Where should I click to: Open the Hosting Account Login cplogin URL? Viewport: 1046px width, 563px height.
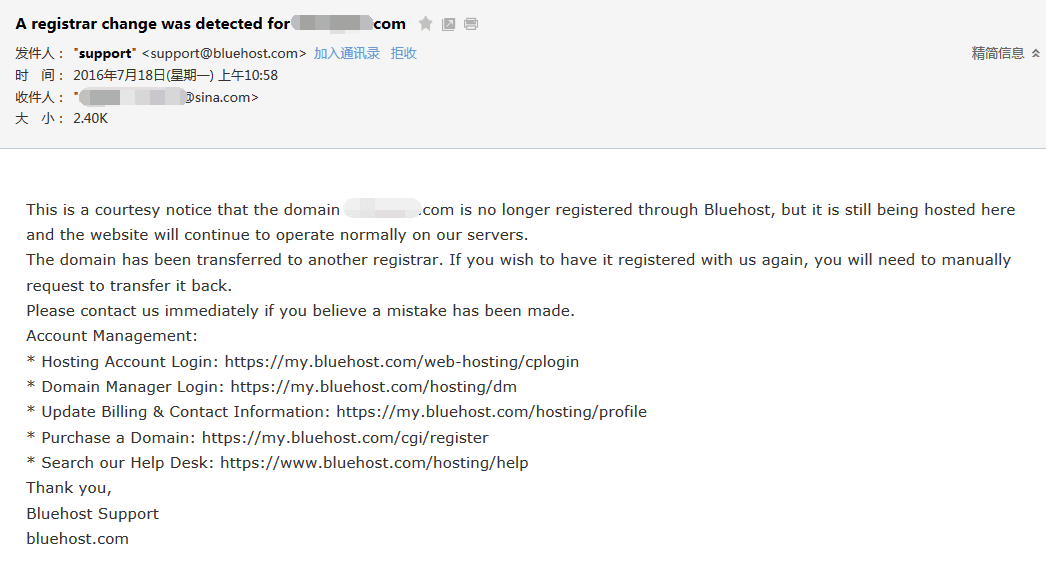pyautogui.click(x=401, y=361)
